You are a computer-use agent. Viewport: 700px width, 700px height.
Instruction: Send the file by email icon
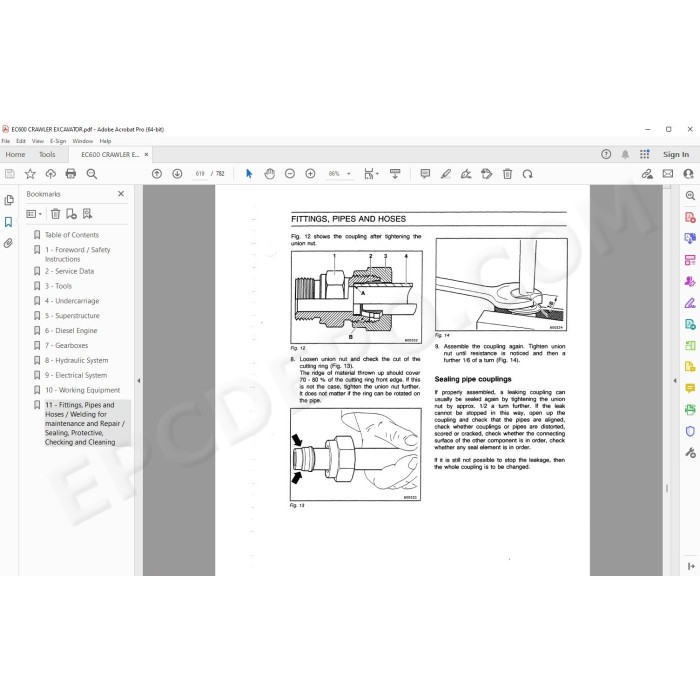[x=667, y=174]
